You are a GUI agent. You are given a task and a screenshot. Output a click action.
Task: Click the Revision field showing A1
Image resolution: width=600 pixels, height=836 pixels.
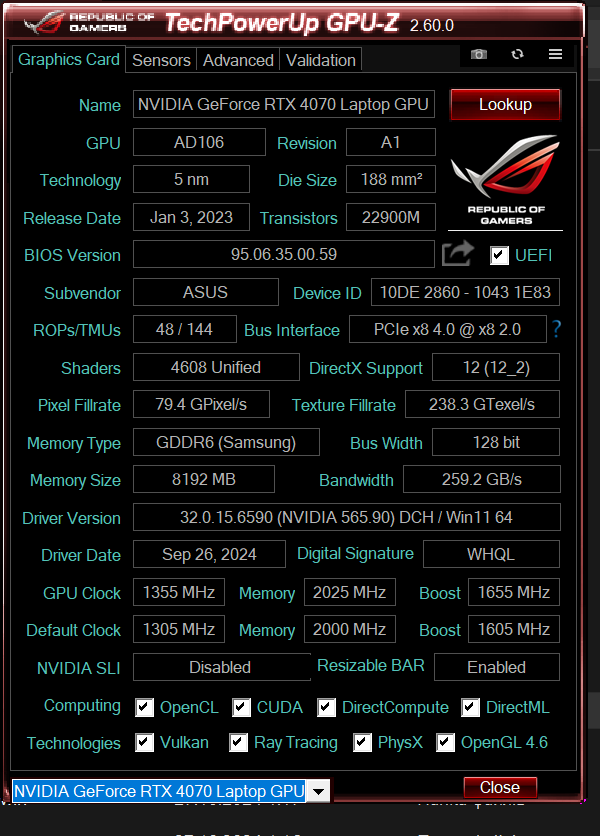pyautogui.click(x=390, y=142)
